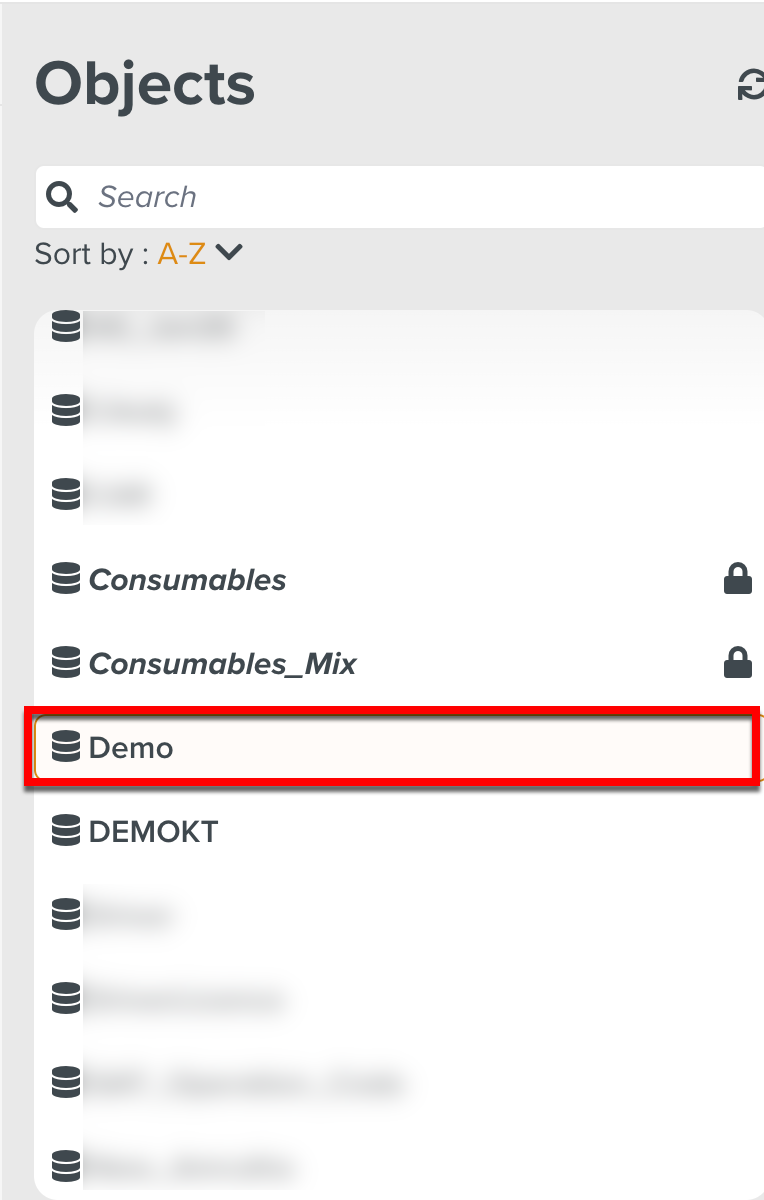Image resolution: width=764 pixels, height=1200 pixels.
Task: Click database icon beside DEMOKT
Action: point(66,831)
